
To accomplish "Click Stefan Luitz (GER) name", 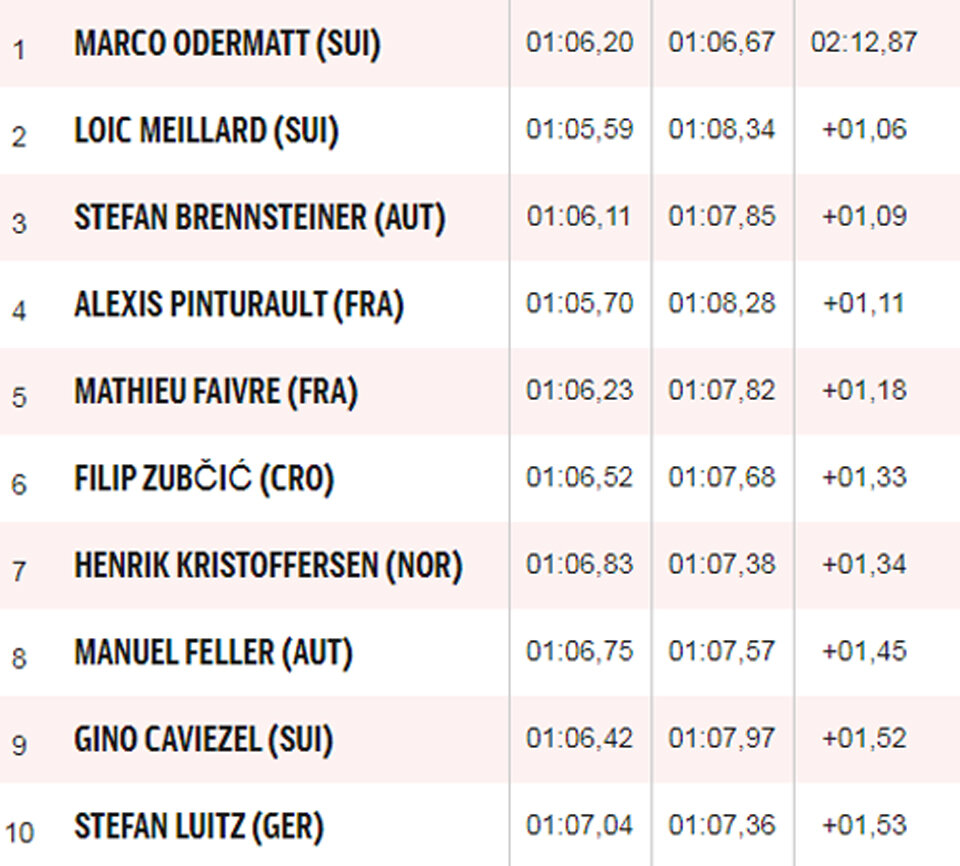I will coord(198,827).
